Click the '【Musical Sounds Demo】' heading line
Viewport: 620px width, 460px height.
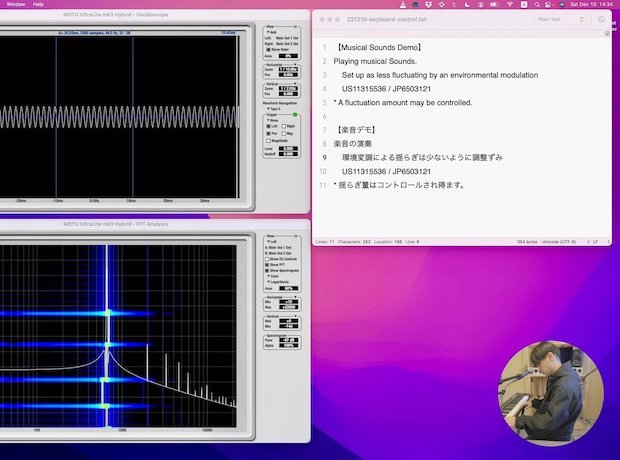pyautogui.click(x=379, y=47)
